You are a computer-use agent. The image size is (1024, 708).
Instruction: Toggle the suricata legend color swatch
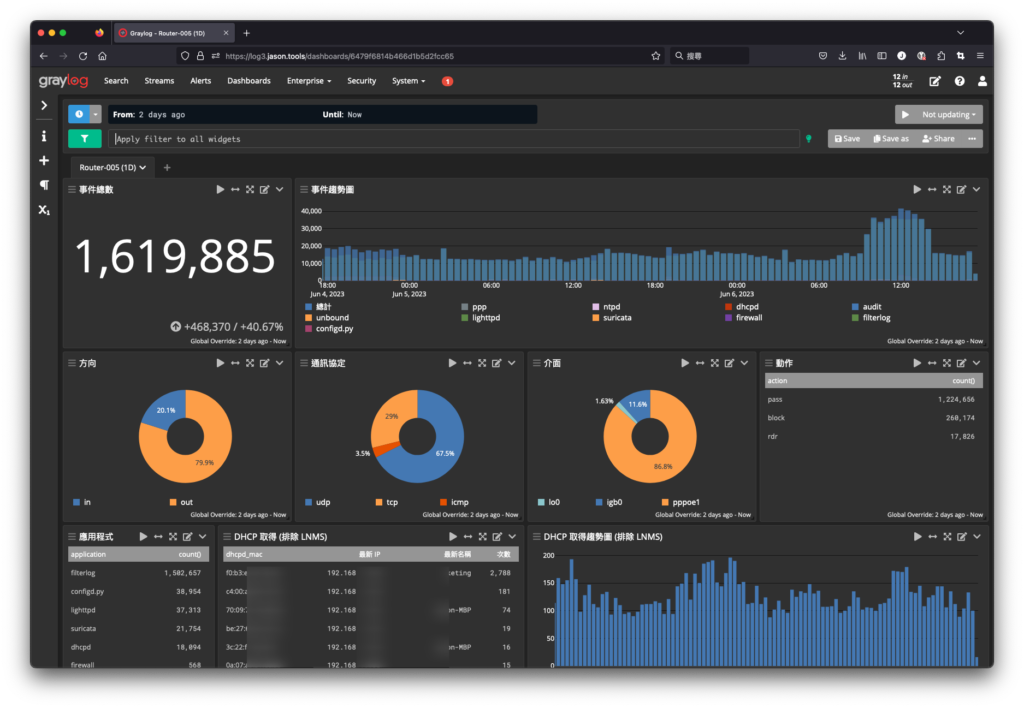click(x=596, y=318)
